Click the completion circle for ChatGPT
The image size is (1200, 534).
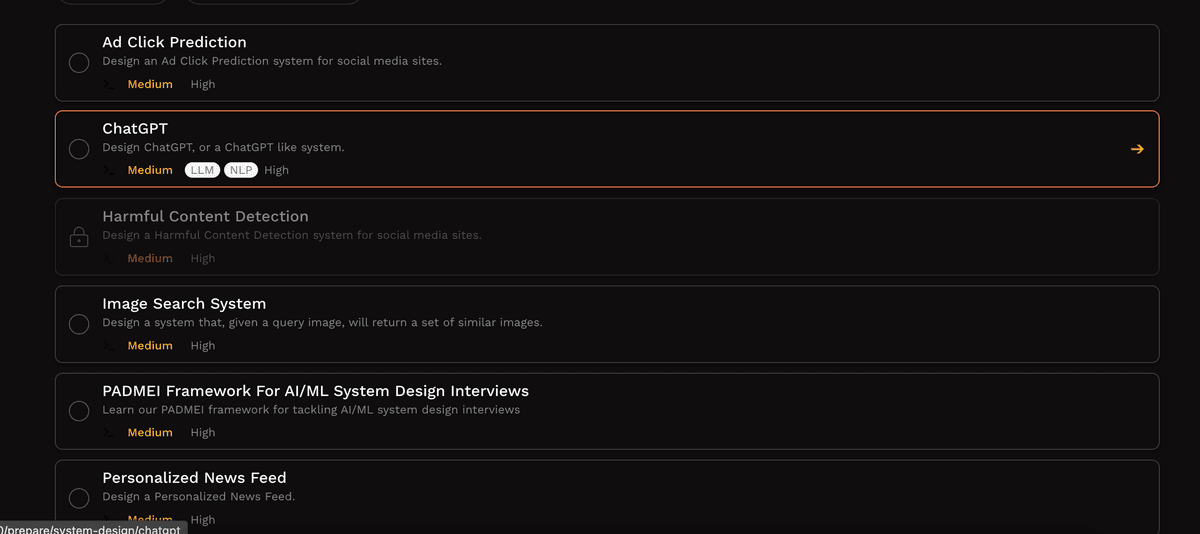79,149
